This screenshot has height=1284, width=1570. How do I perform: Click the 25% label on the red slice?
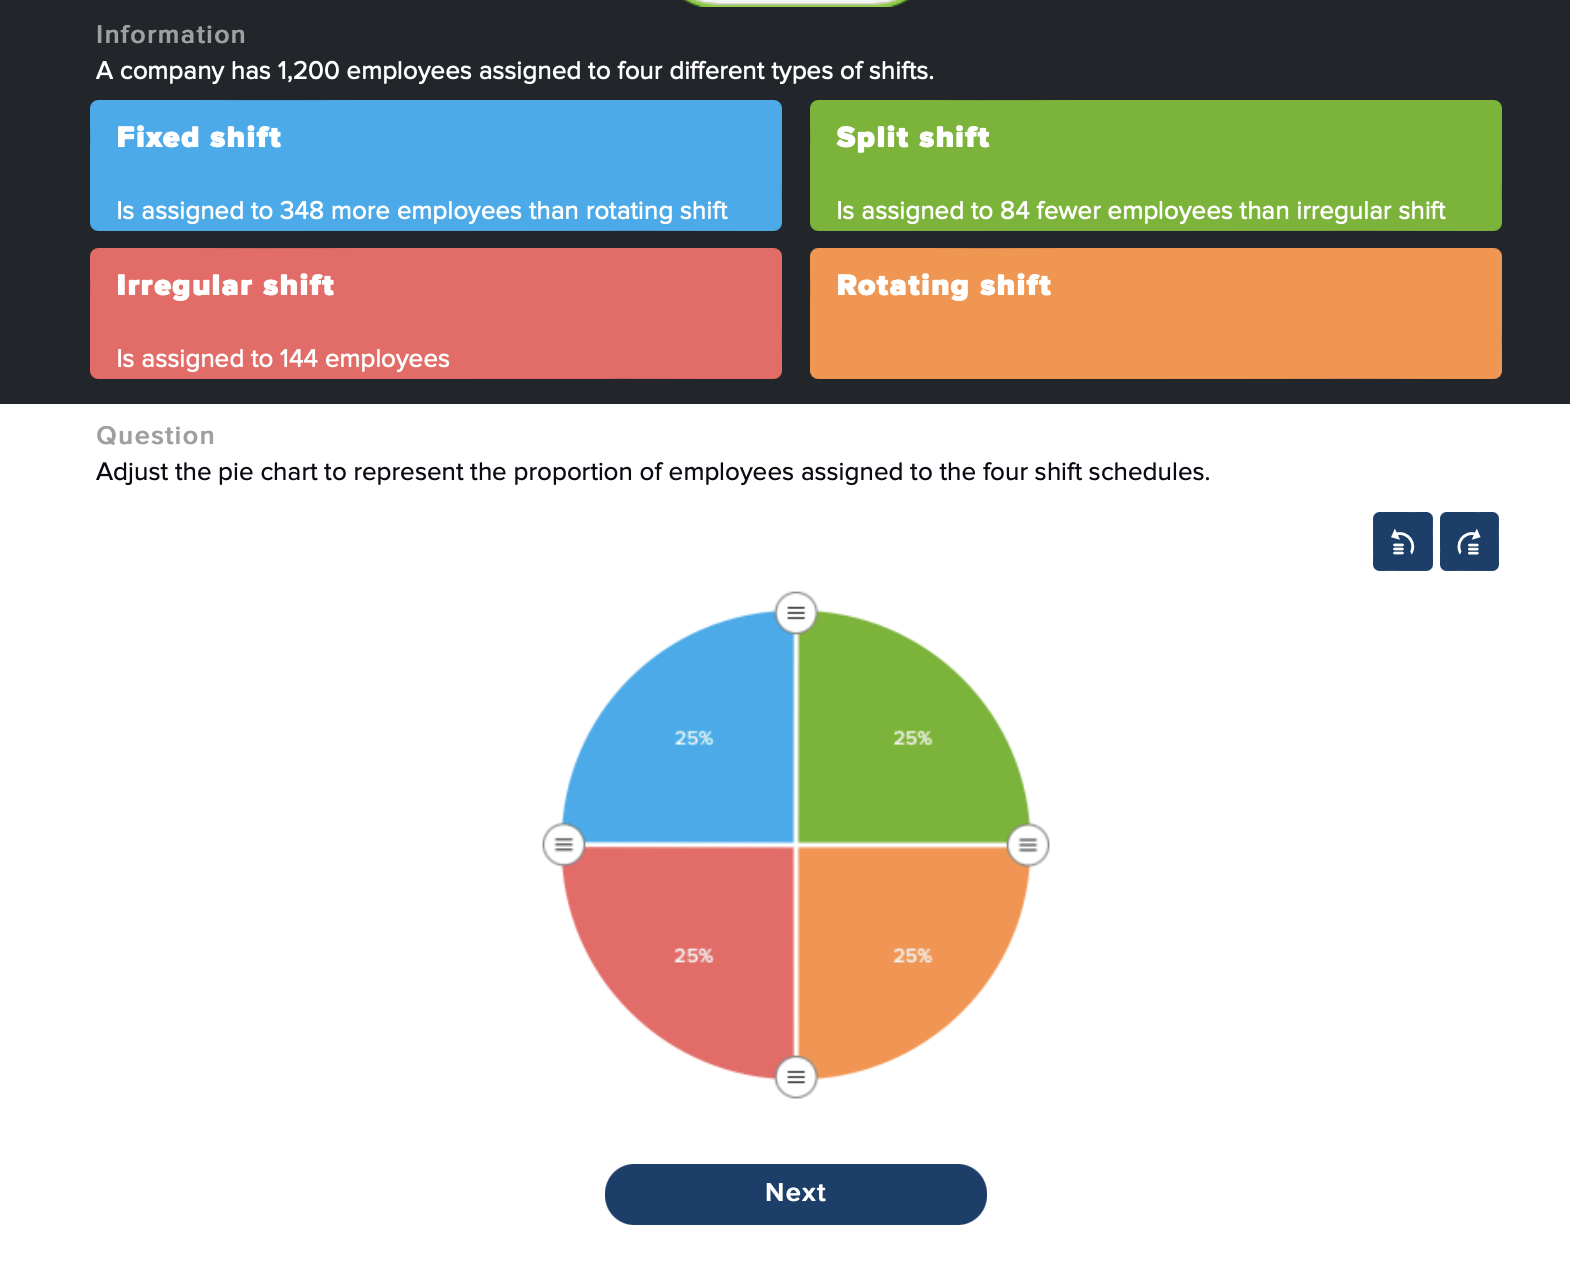[x=695, y=955]
